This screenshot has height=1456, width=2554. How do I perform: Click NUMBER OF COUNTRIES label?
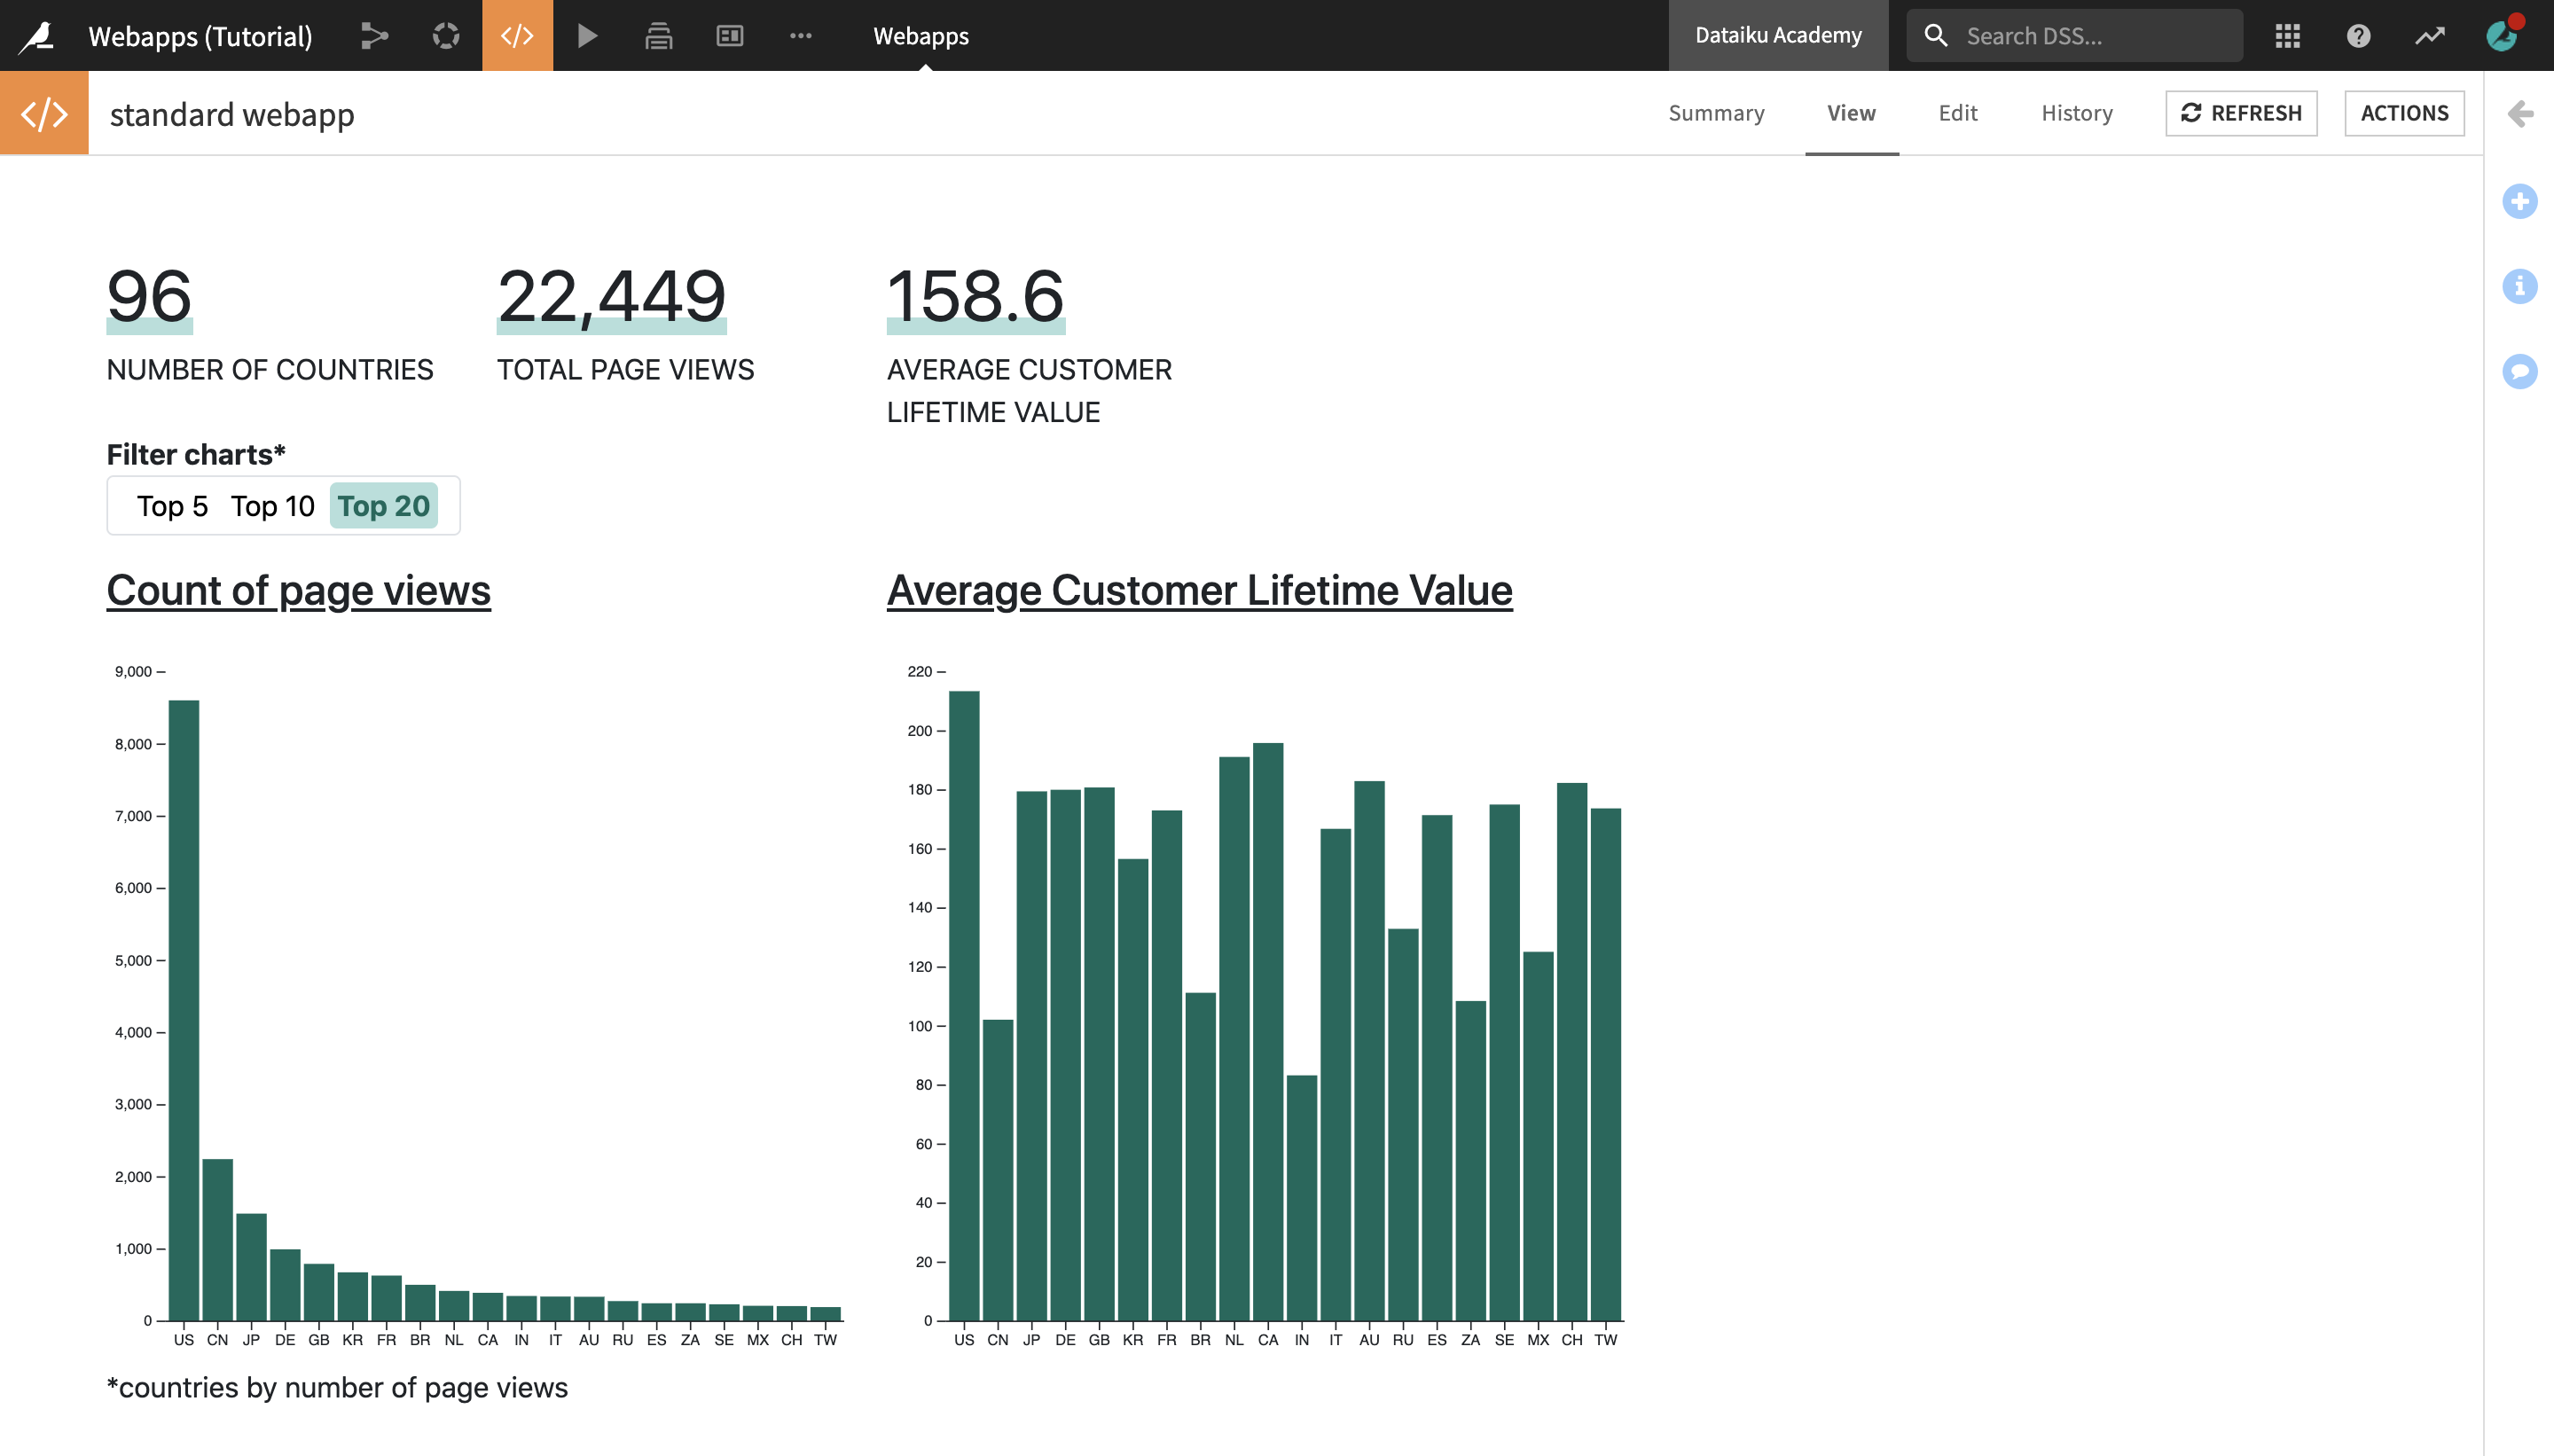coord(270,370)
